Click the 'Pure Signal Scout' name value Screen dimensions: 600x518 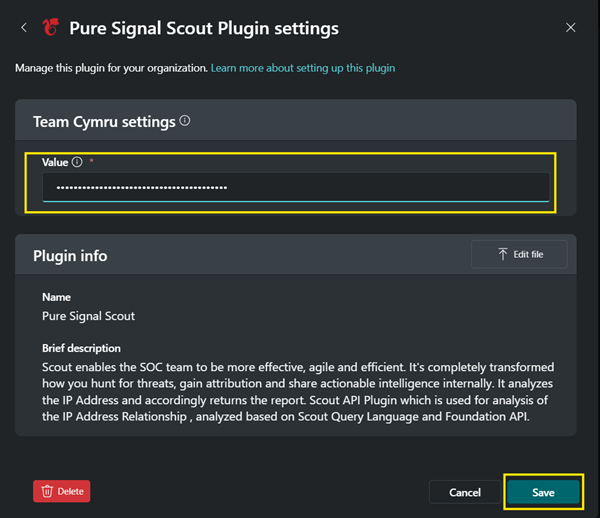click(88, 316)
